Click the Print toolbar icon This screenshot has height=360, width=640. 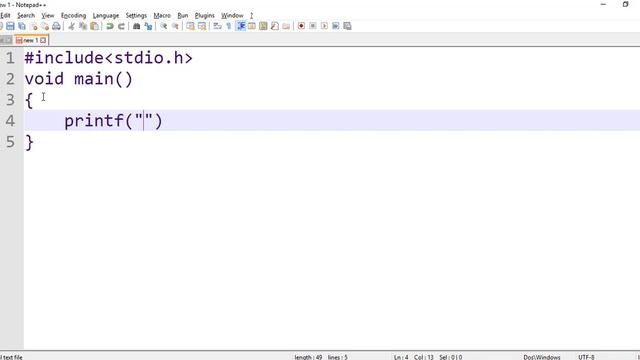click(56, 26)
